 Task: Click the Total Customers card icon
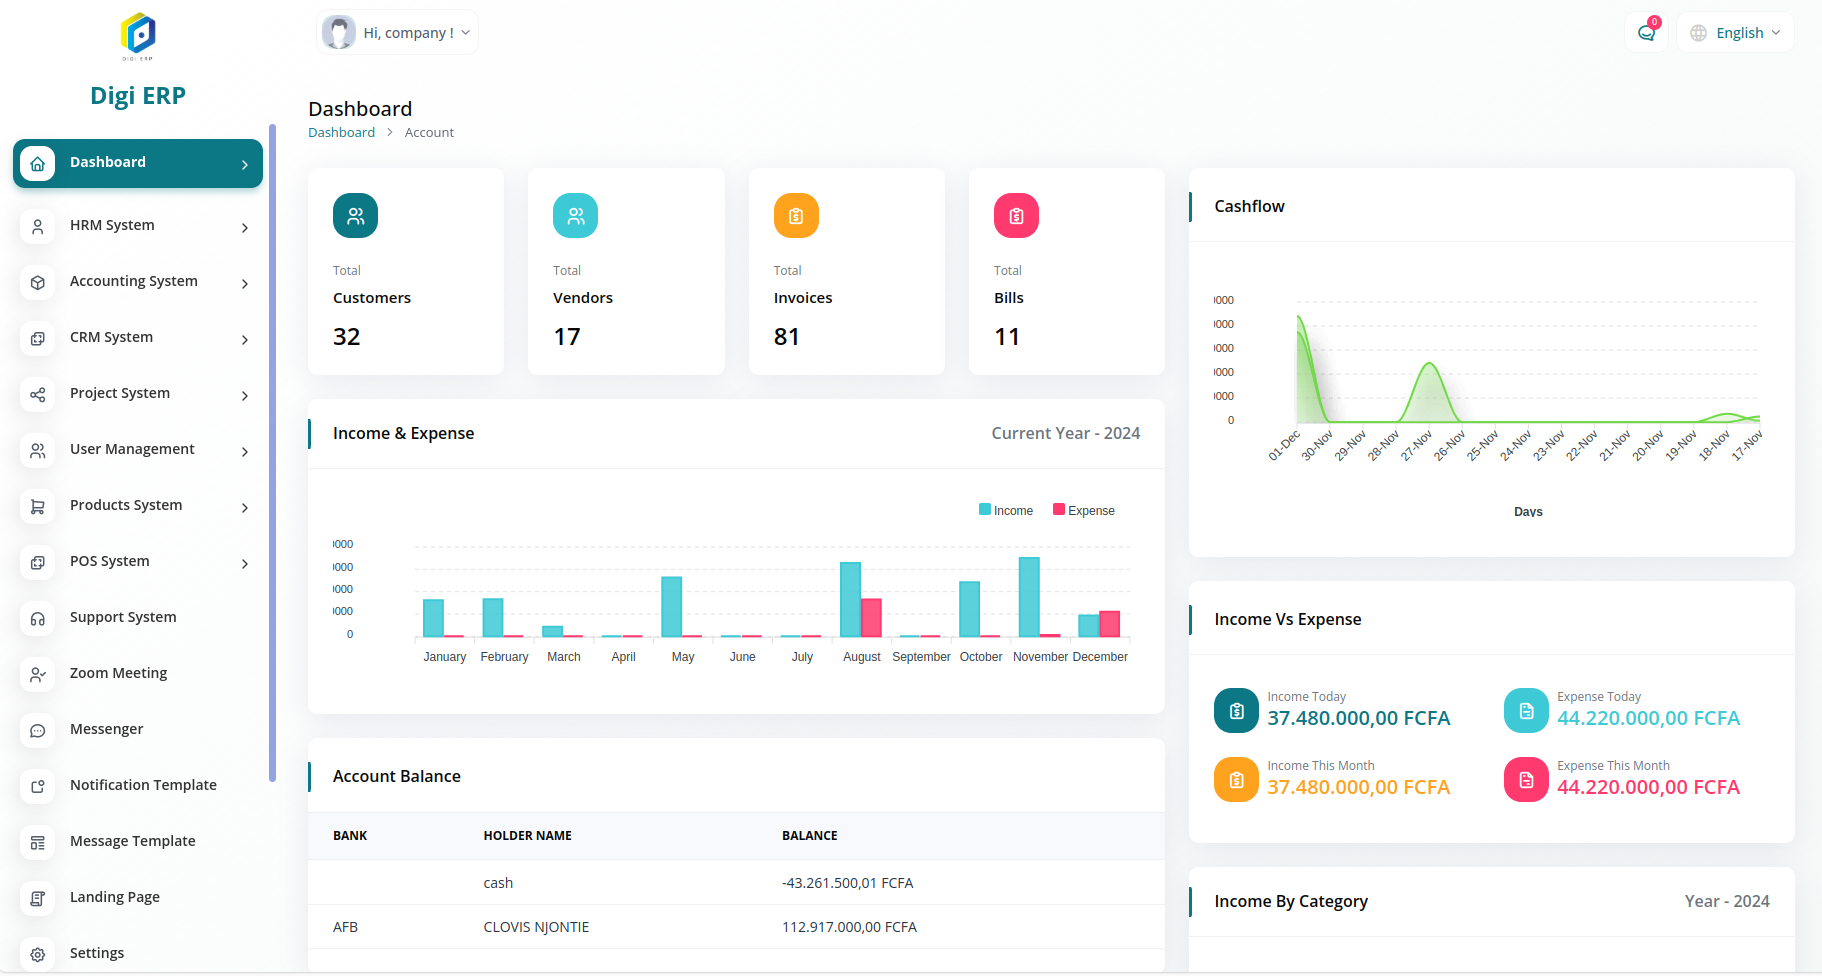click(355, 216)
